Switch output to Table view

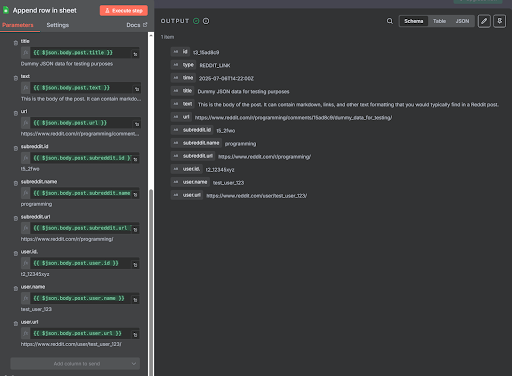(439, 21)
